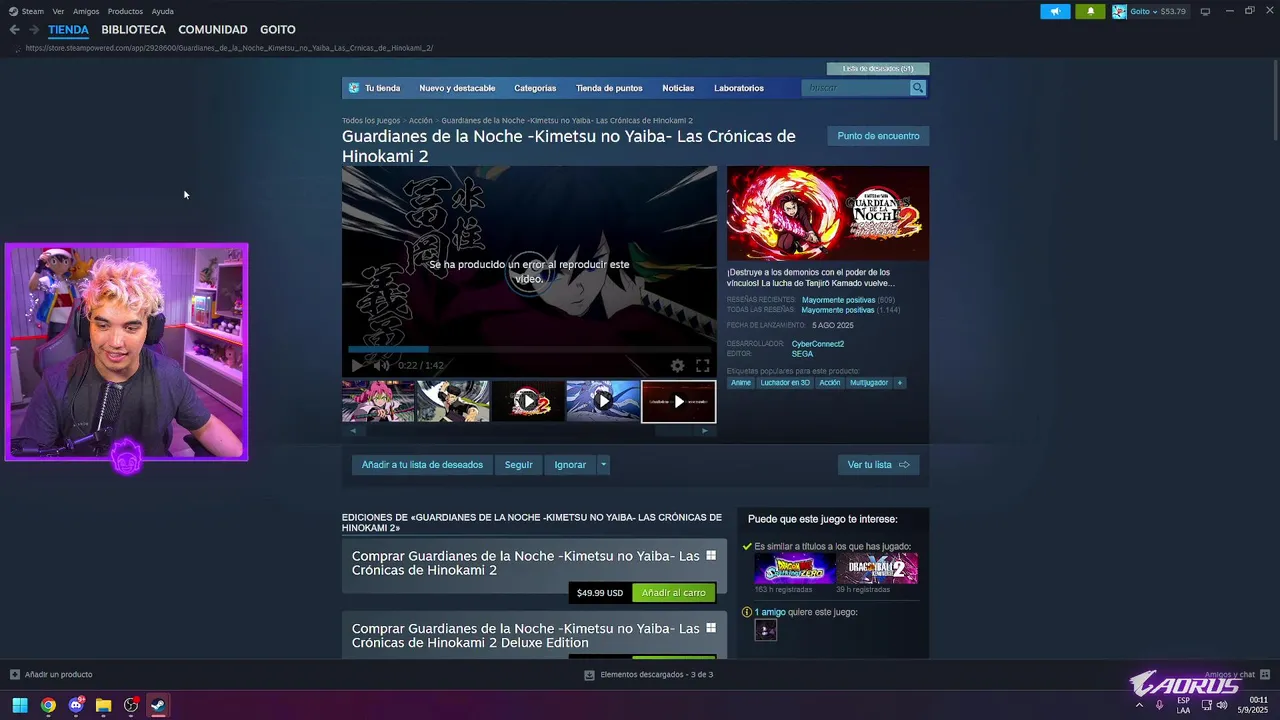Select the Anime tag
Viewport: 1280px width, 720px height.
741,383
